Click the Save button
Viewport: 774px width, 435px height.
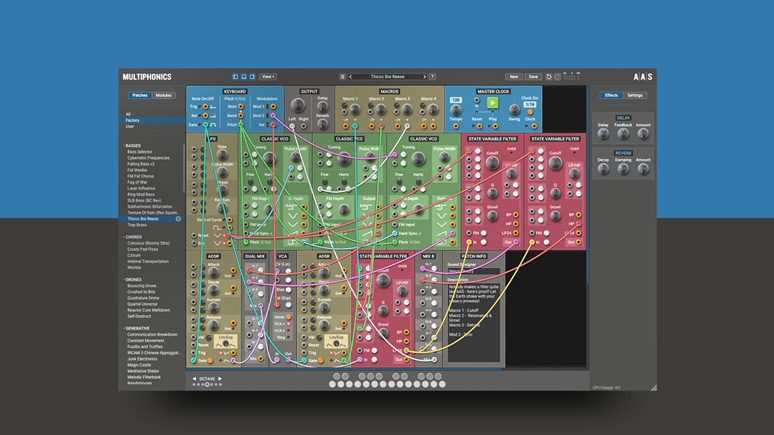tap(533, 76)
